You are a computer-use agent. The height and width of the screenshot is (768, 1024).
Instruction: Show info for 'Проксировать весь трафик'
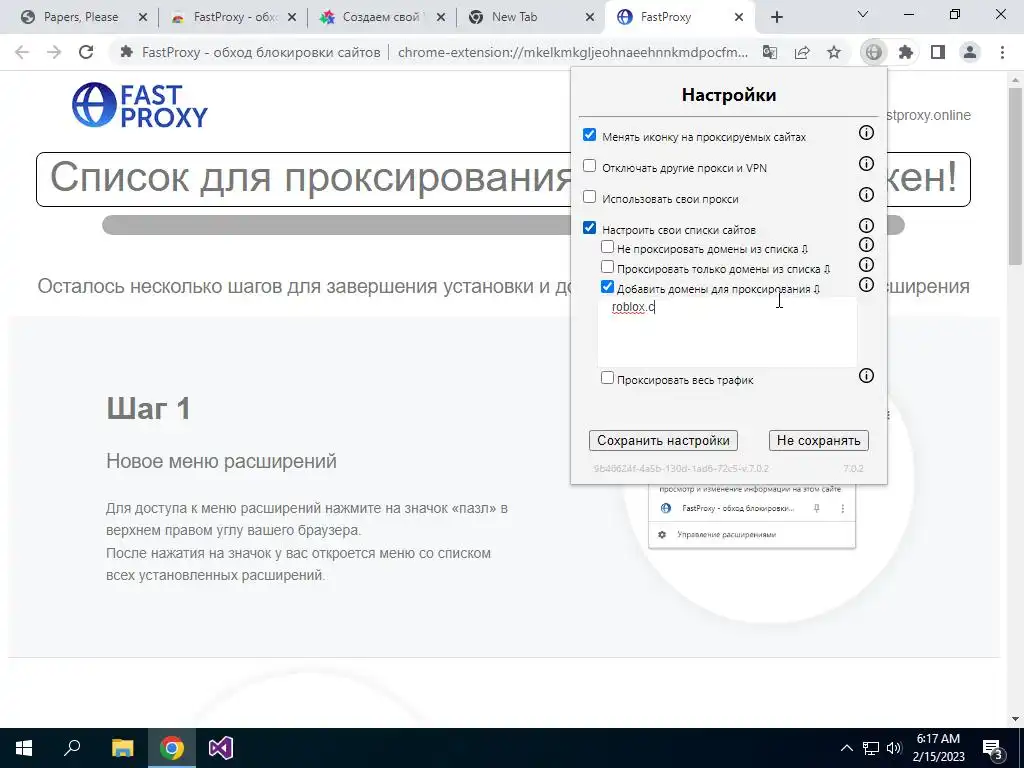[866, 376]
